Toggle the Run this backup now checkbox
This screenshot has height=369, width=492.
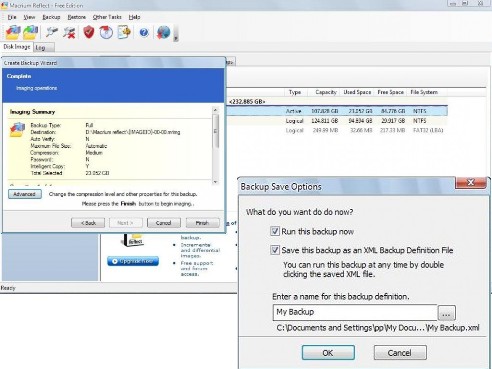click(x=275, y=231)
